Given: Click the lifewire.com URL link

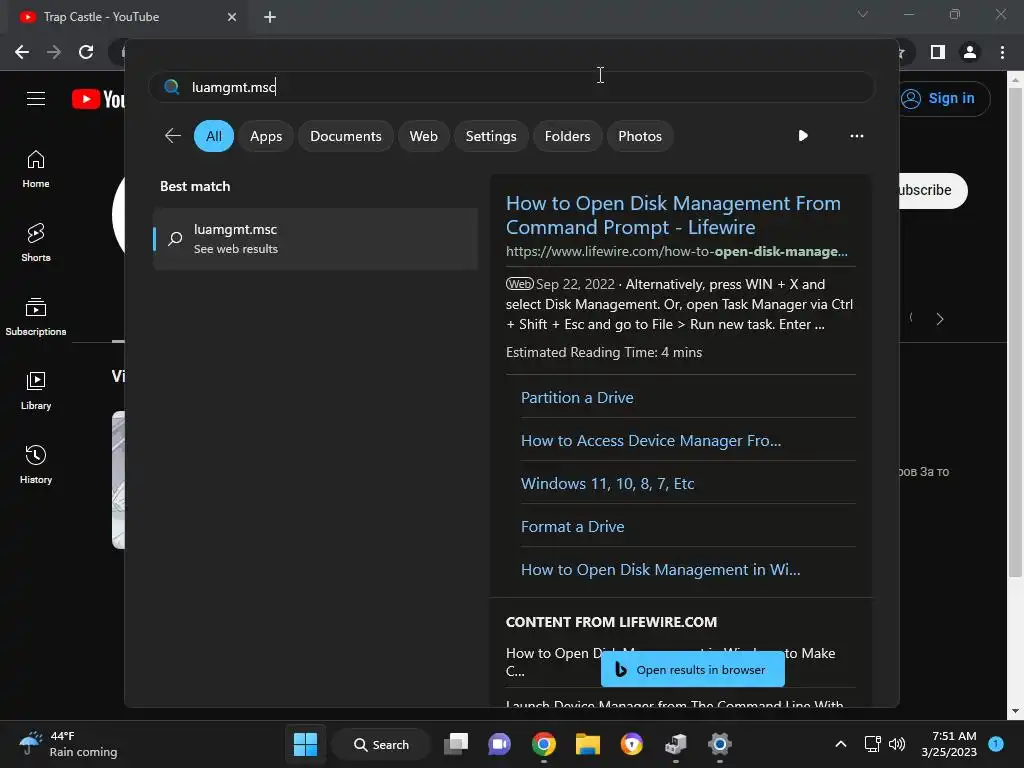Looking at the screenshot, I should pos(677,251).
